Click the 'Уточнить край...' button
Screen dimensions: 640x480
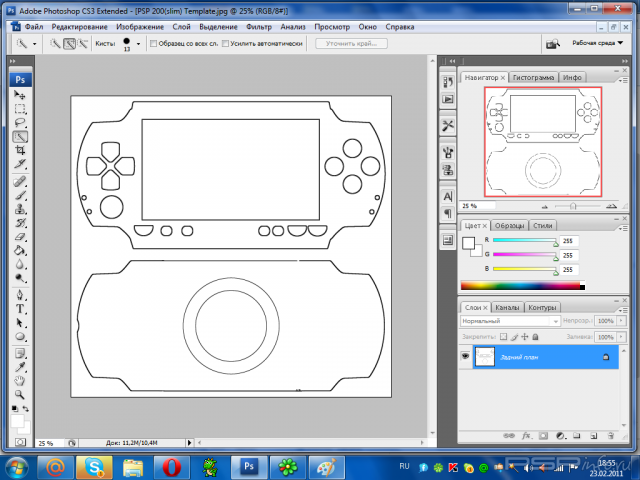pos(351,44)
